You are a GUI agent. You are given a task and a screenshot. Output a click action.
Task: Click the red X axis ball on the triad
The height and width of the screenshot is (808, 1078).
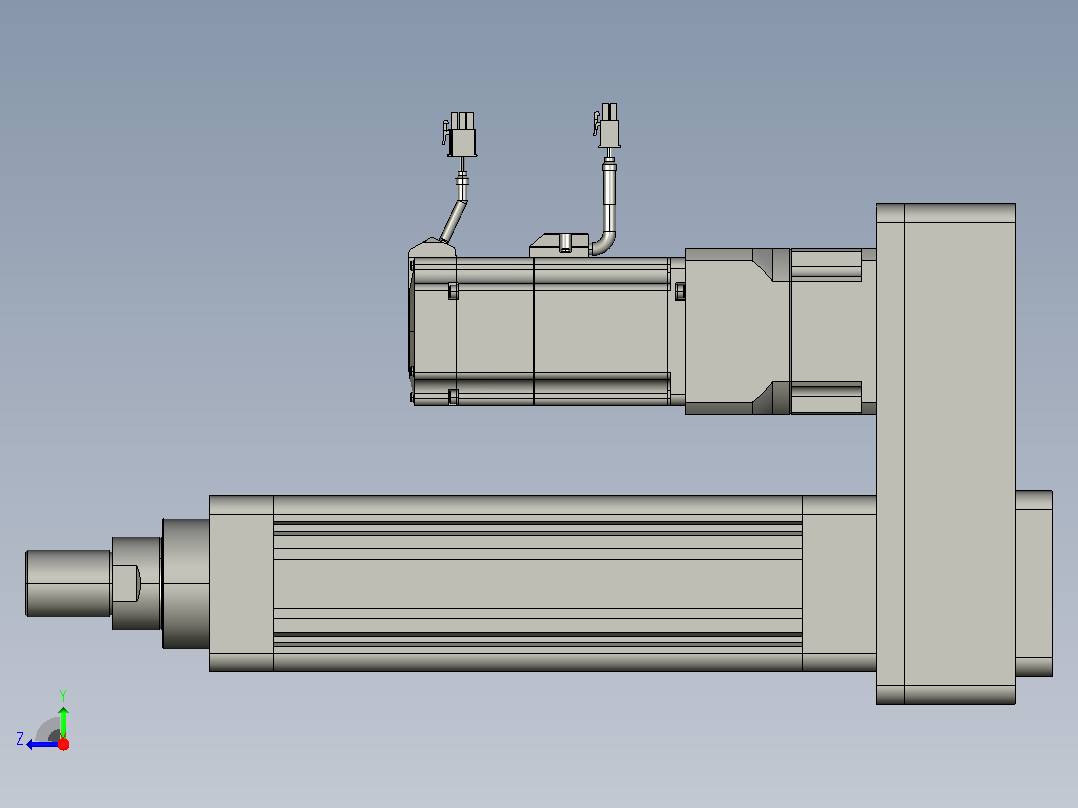pyautogui.click(x=63, y=744)
